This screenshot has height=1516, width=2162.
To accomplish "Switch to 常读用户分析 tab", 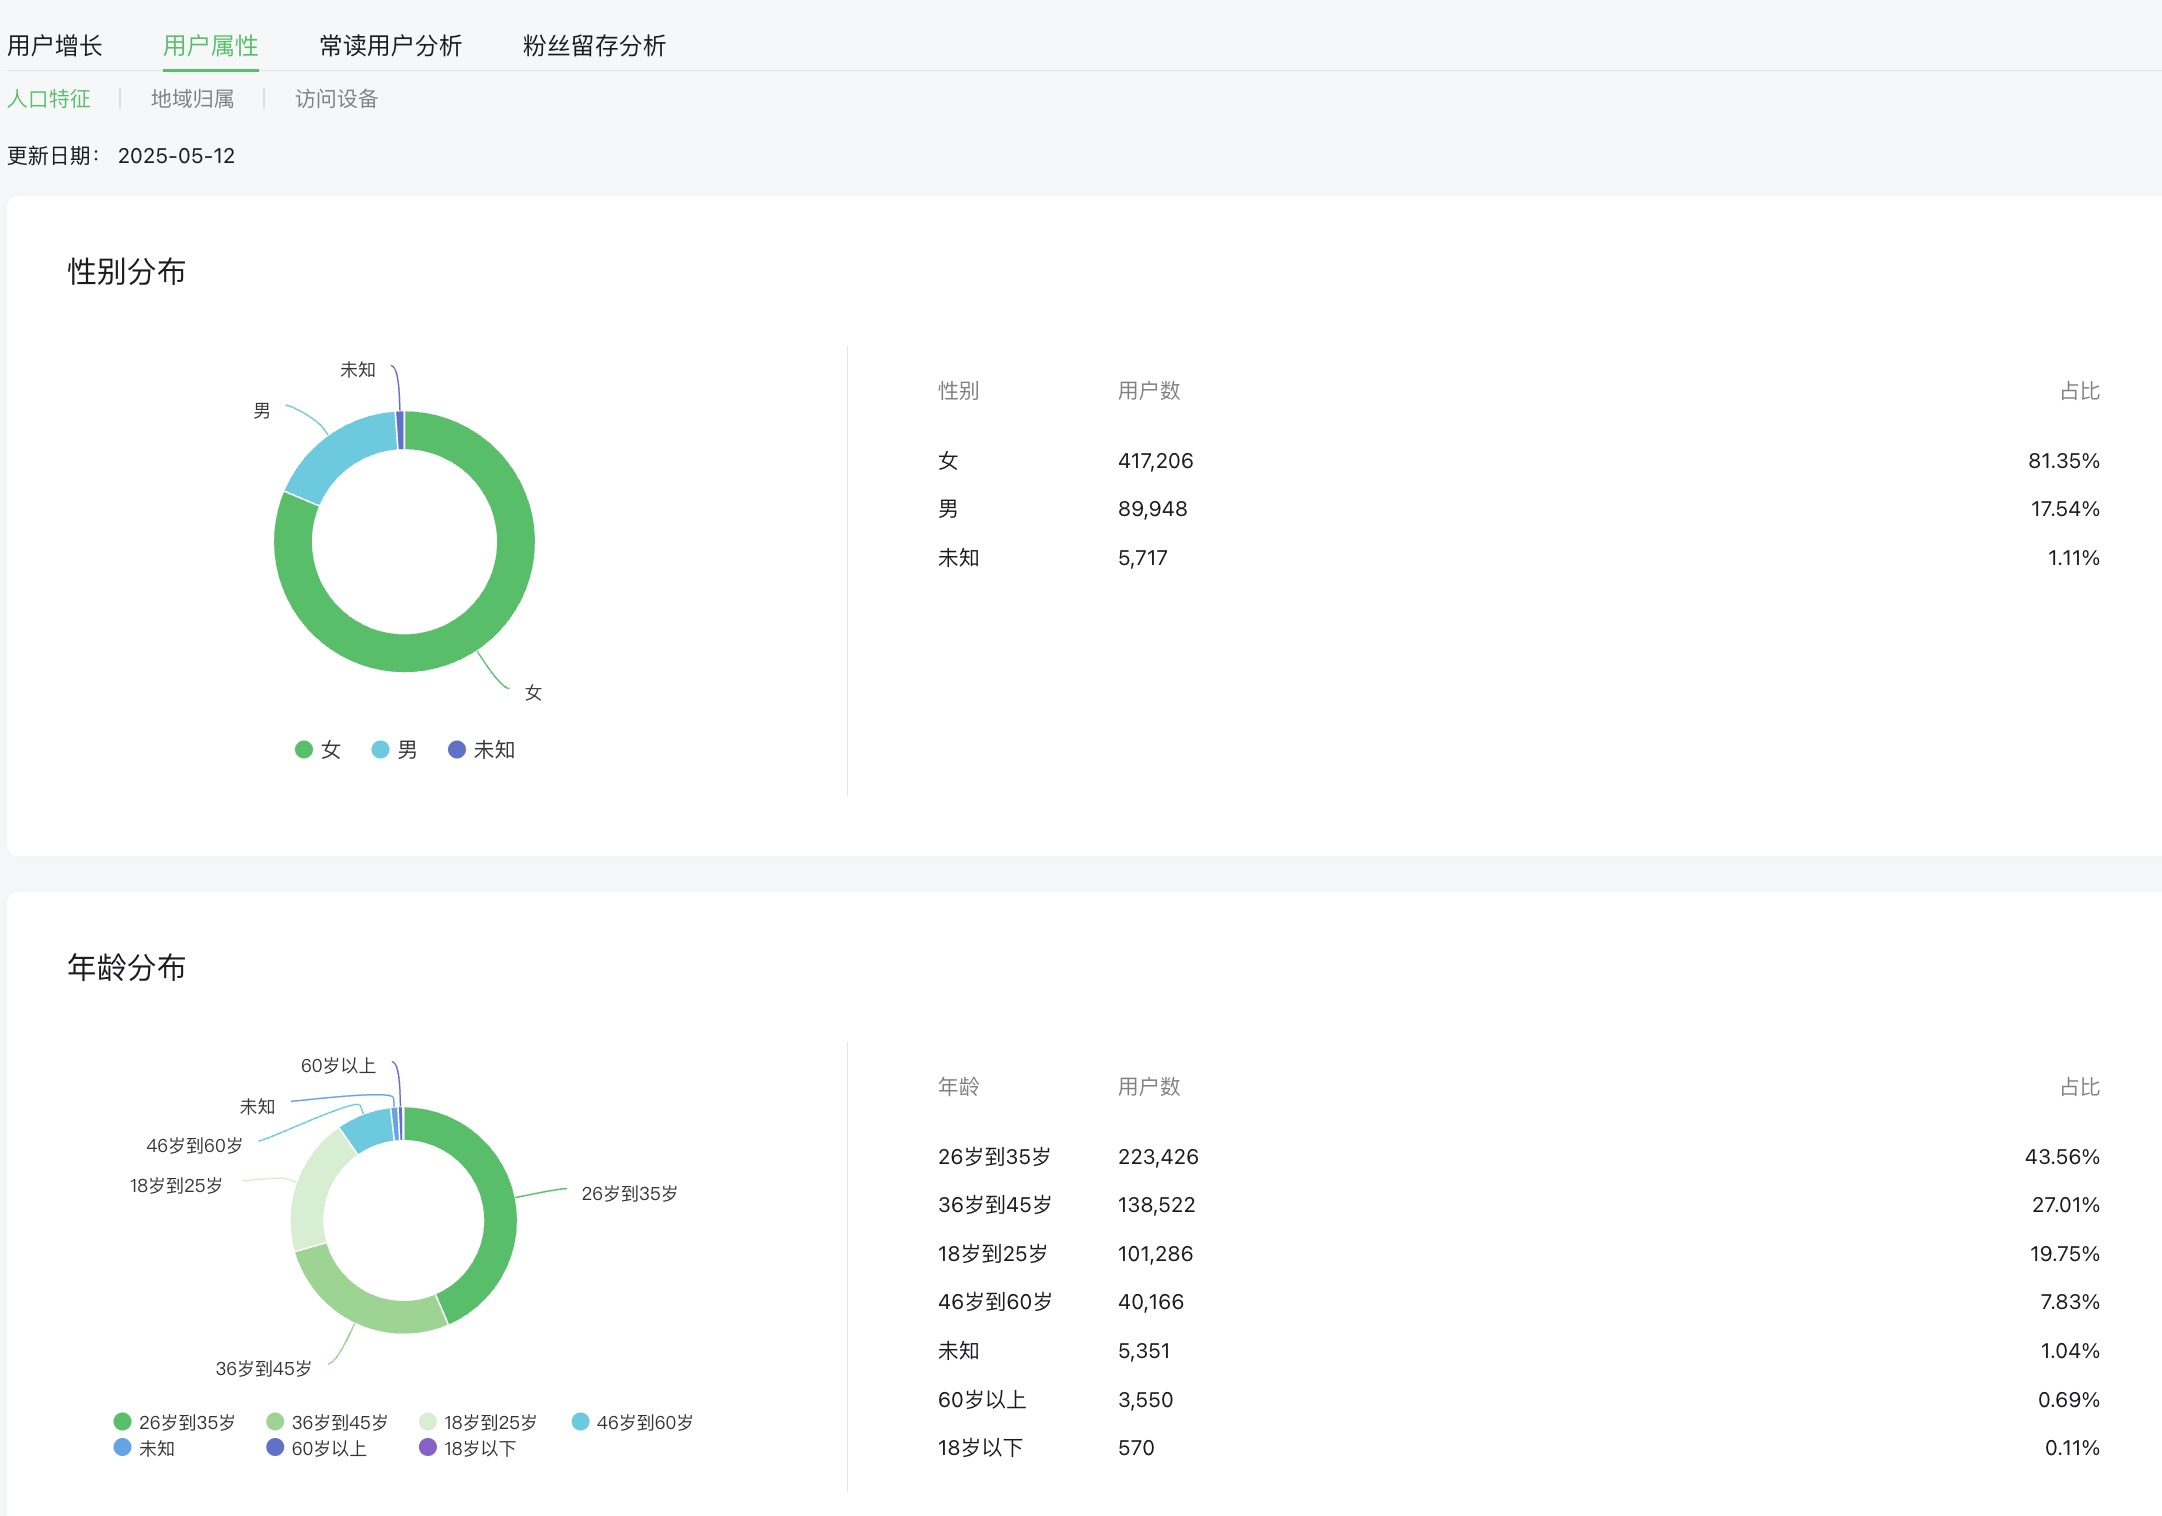I will (x=390, y=46).
